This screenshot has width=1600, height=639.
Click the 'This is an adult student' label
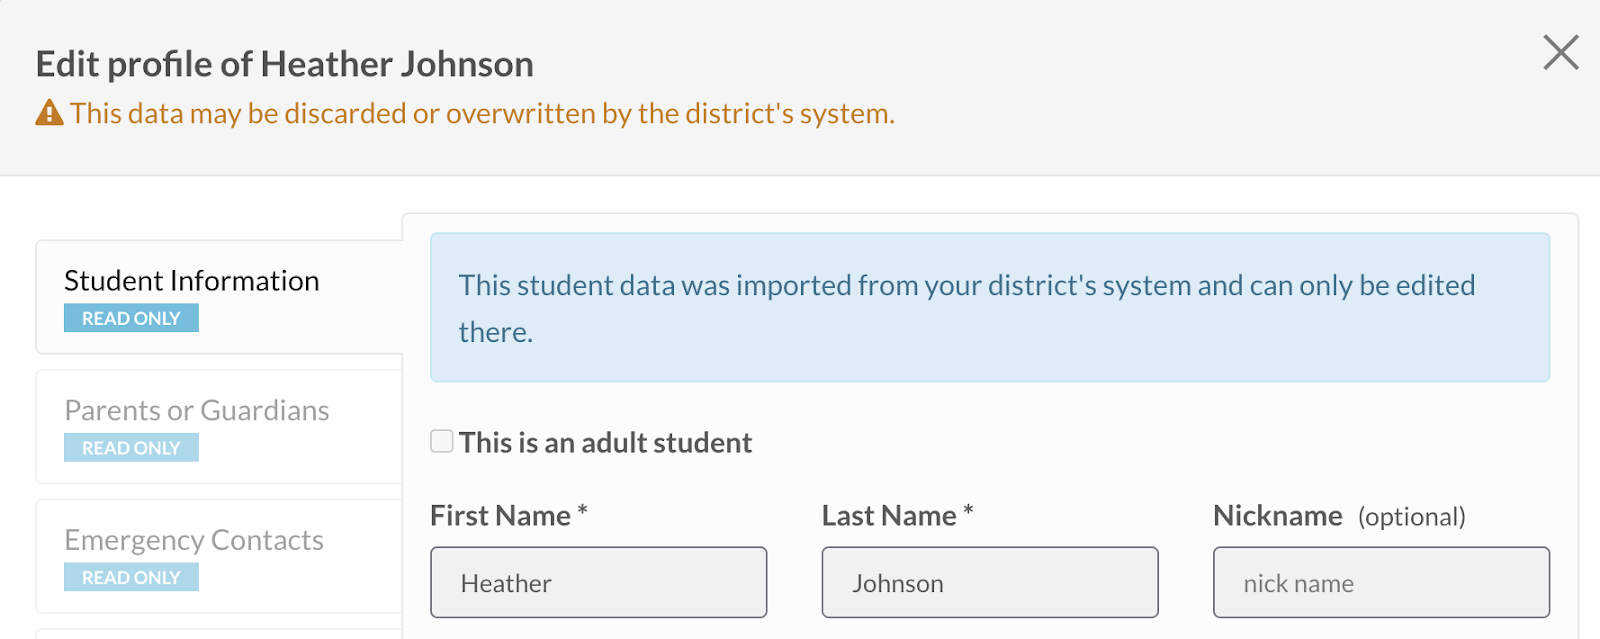(605, 443)
